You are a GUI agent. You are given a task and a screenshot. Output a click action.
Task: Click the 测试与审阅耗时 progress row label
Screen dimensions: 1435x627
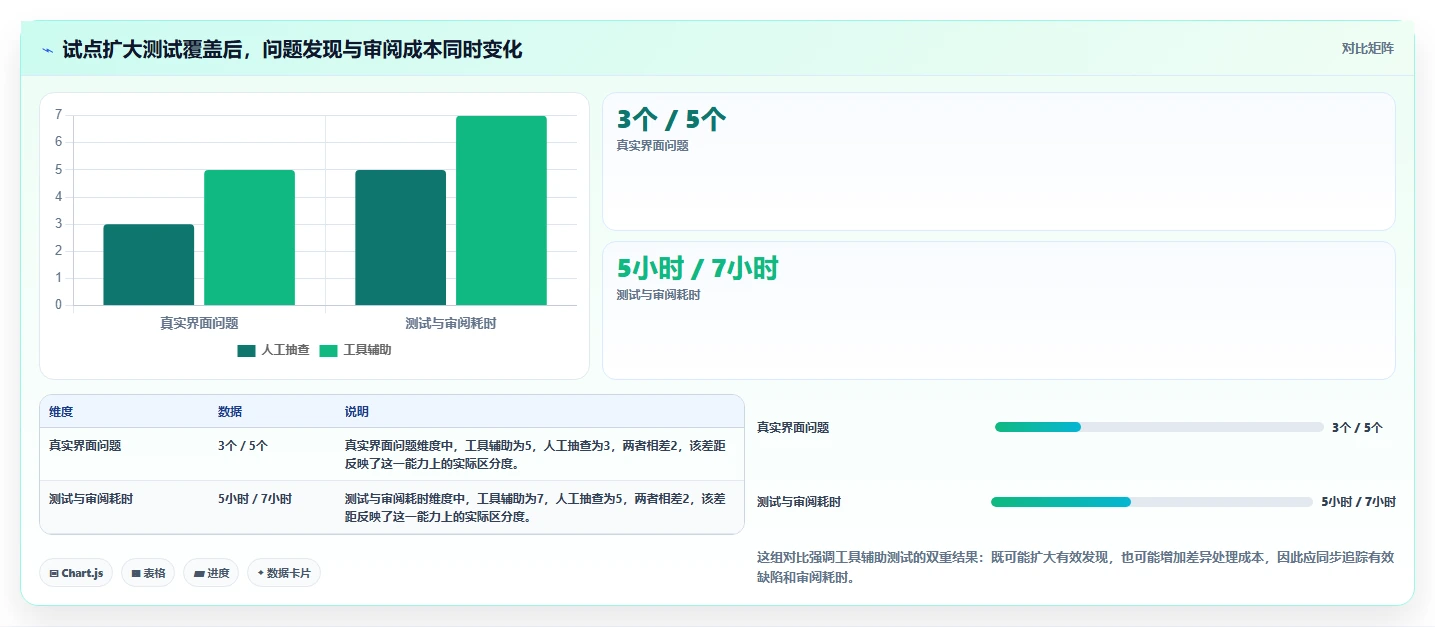[x=799, y=502]
